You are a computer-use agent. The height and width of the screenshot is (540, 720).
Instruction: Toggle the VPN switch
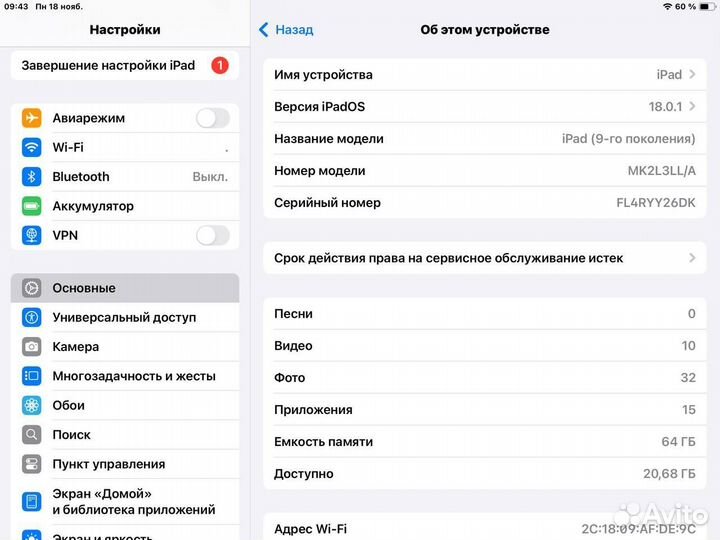[x=213, y=236]
